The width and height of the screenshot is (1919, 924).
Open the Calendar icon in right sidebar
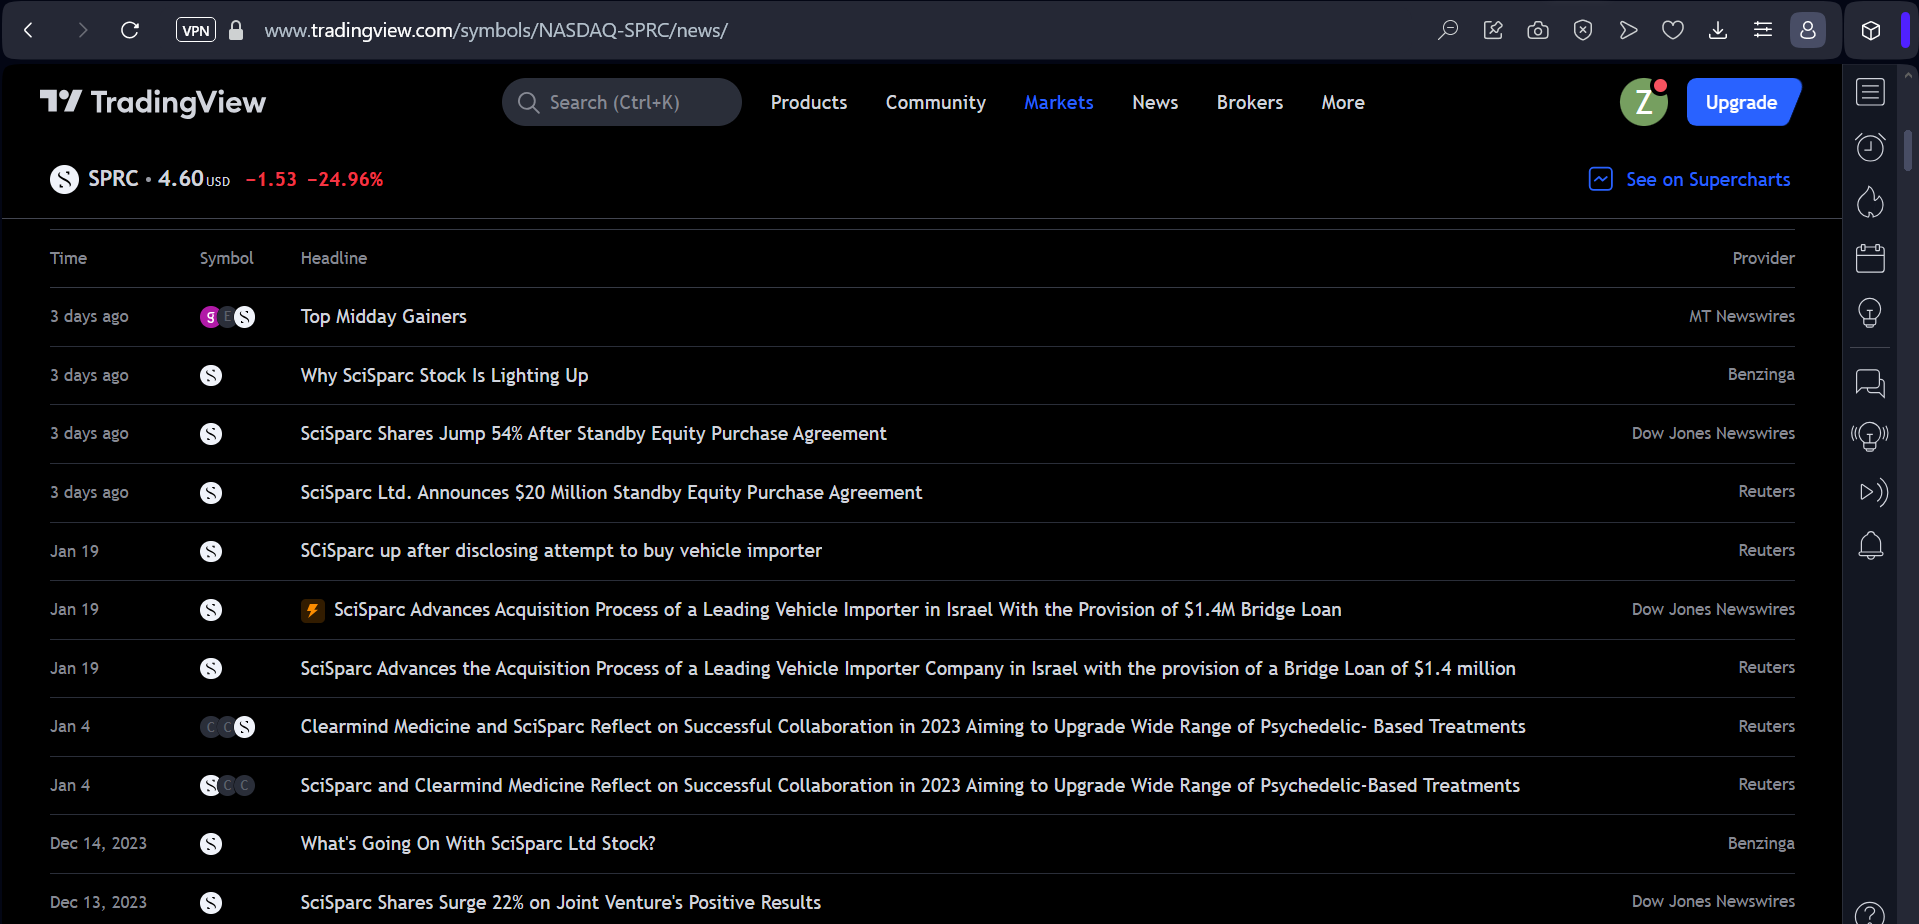(x=1870, y=258)
